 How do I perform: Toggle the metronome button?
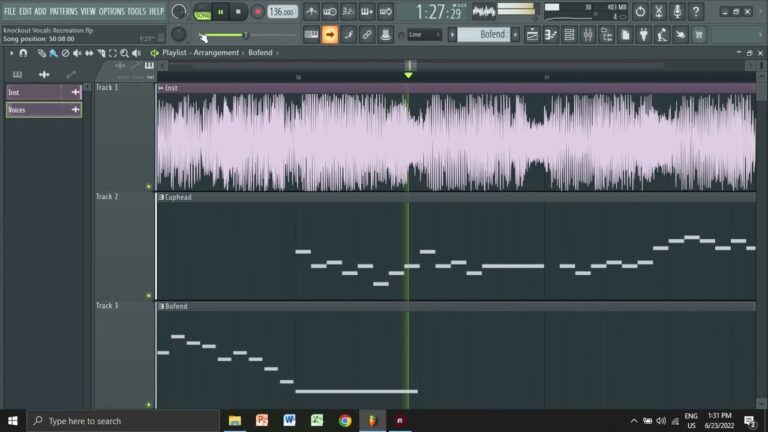click(311, 11)
